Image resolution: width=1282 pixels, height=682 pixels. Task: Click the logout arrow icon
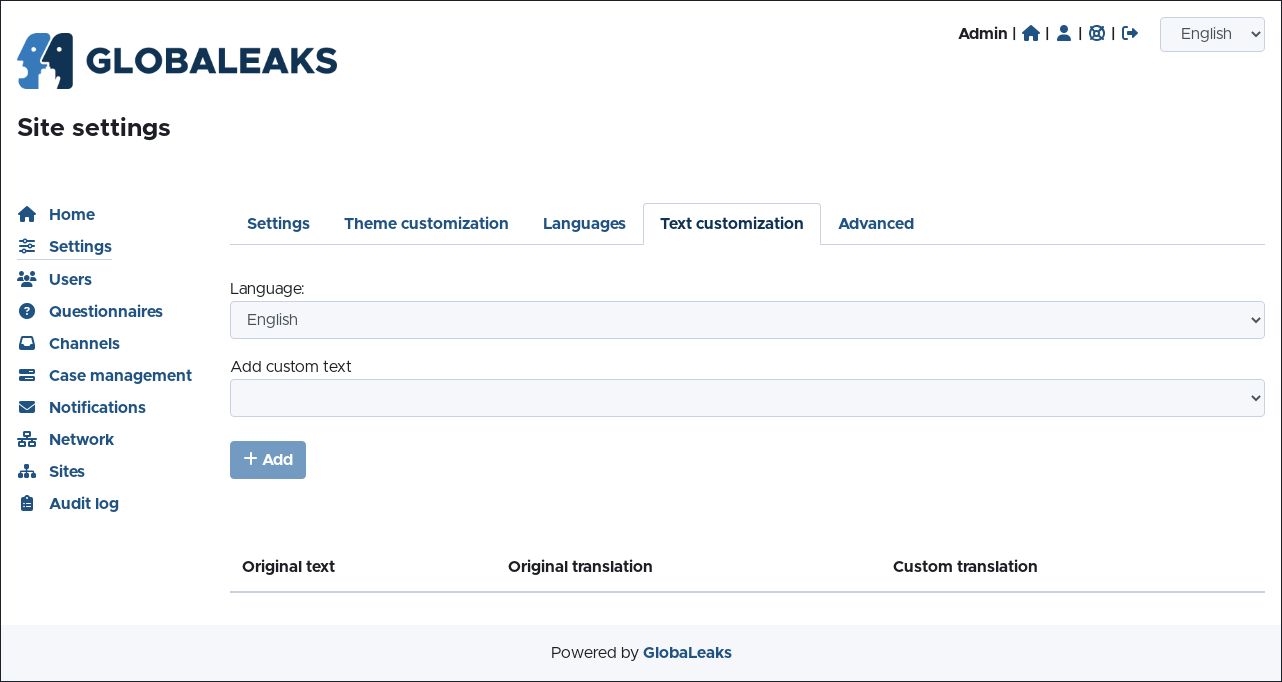[x=1130, y=34]
